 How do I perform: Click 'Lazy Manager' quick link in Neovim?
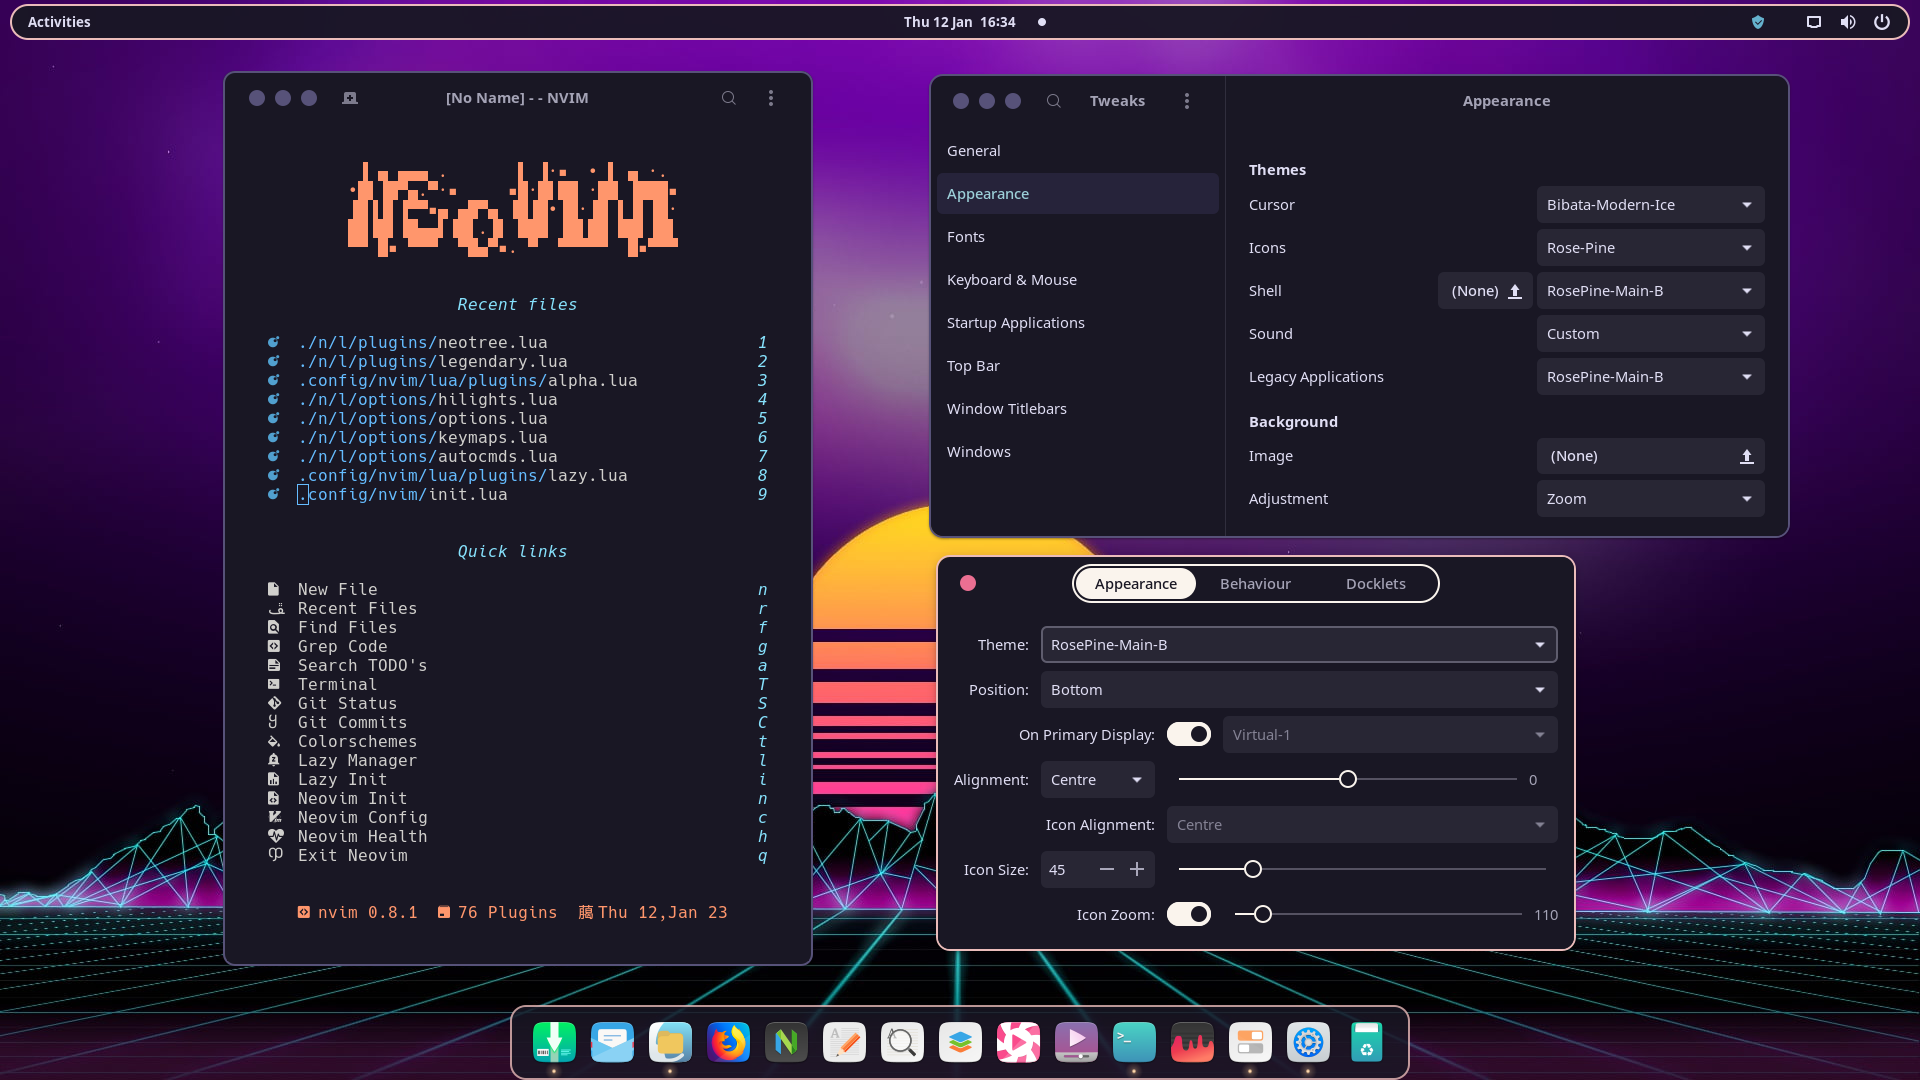click(517, 761)
